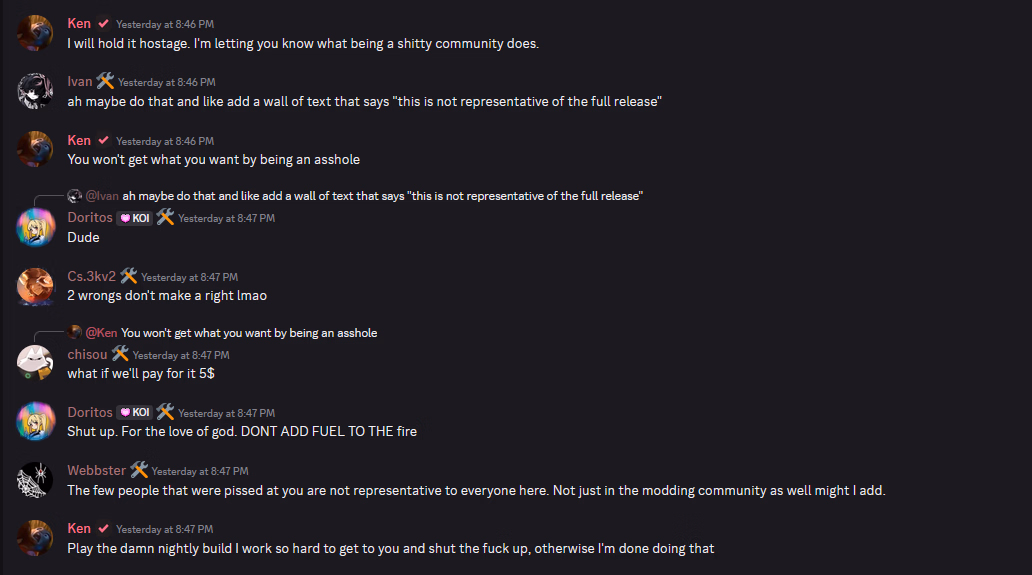The width and height of the screenshot is (1032, 575).
Task: Click Ken's avatar on the "hold it hostage" message
Action: click(x=35, y=33)
